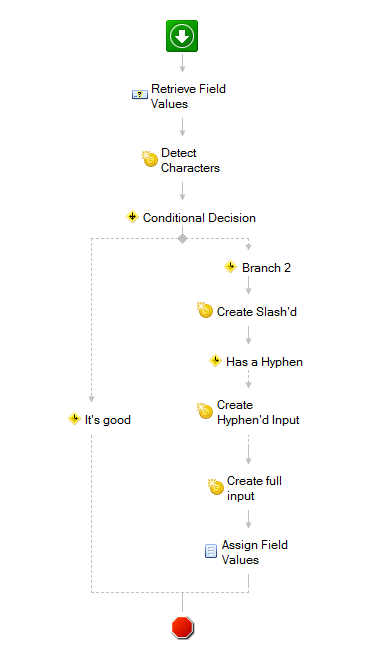
Task: Click the Retrieve Field Values label
Action: coord(188,96)
